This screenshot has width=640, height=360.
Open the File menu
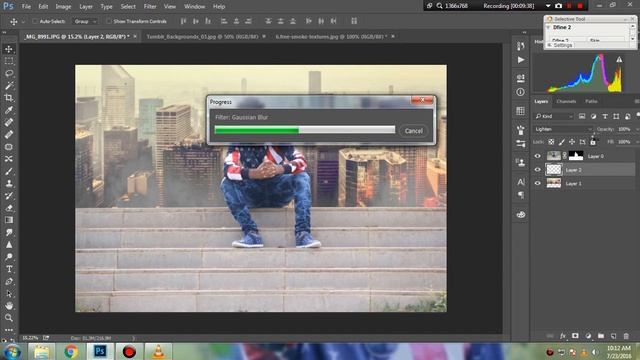pyautogui.click(x=26, y=7)
